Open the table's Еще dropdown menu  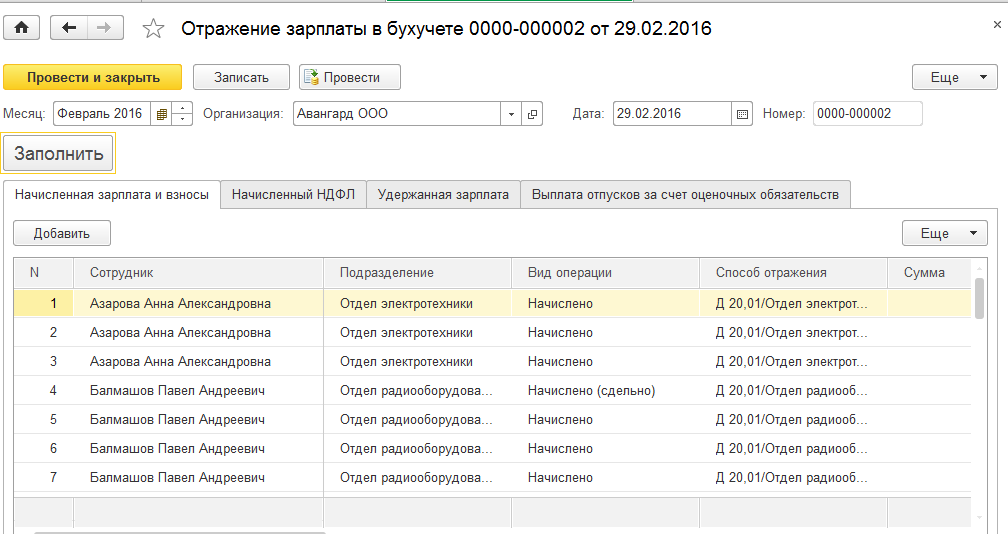click(944, 233)
